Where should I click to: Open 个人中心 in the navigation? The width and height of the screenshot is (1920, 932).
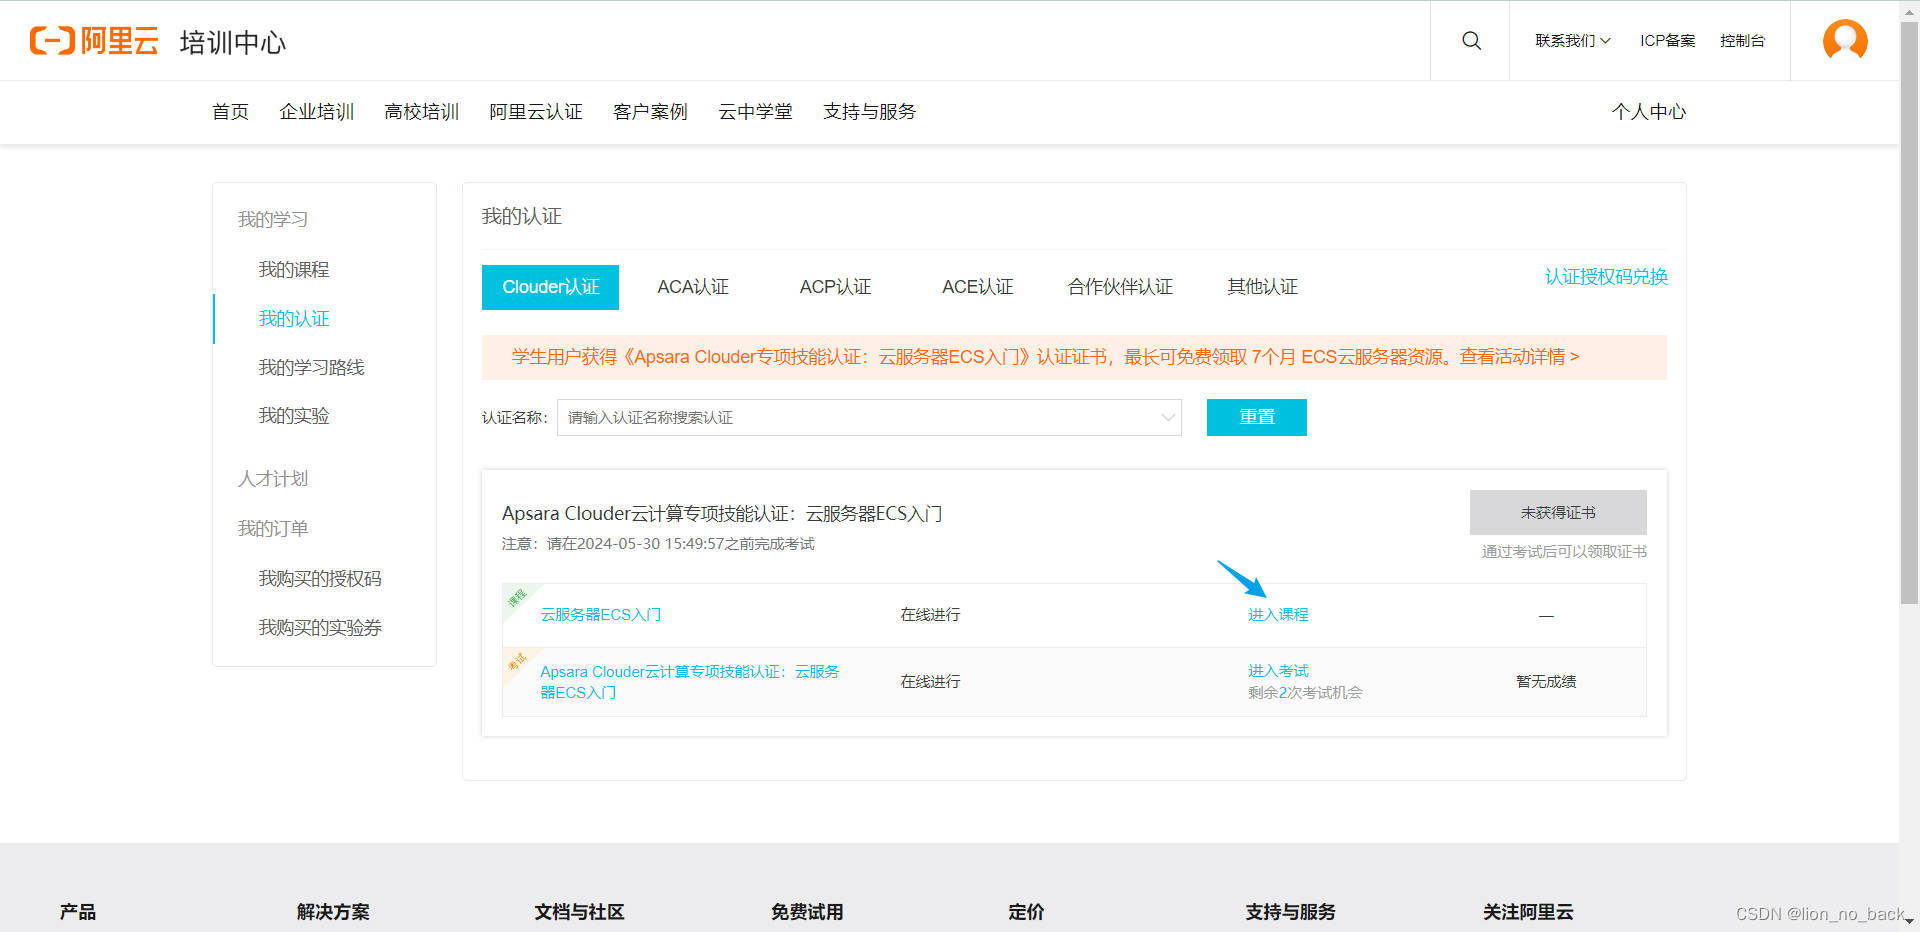(1648, 112)
